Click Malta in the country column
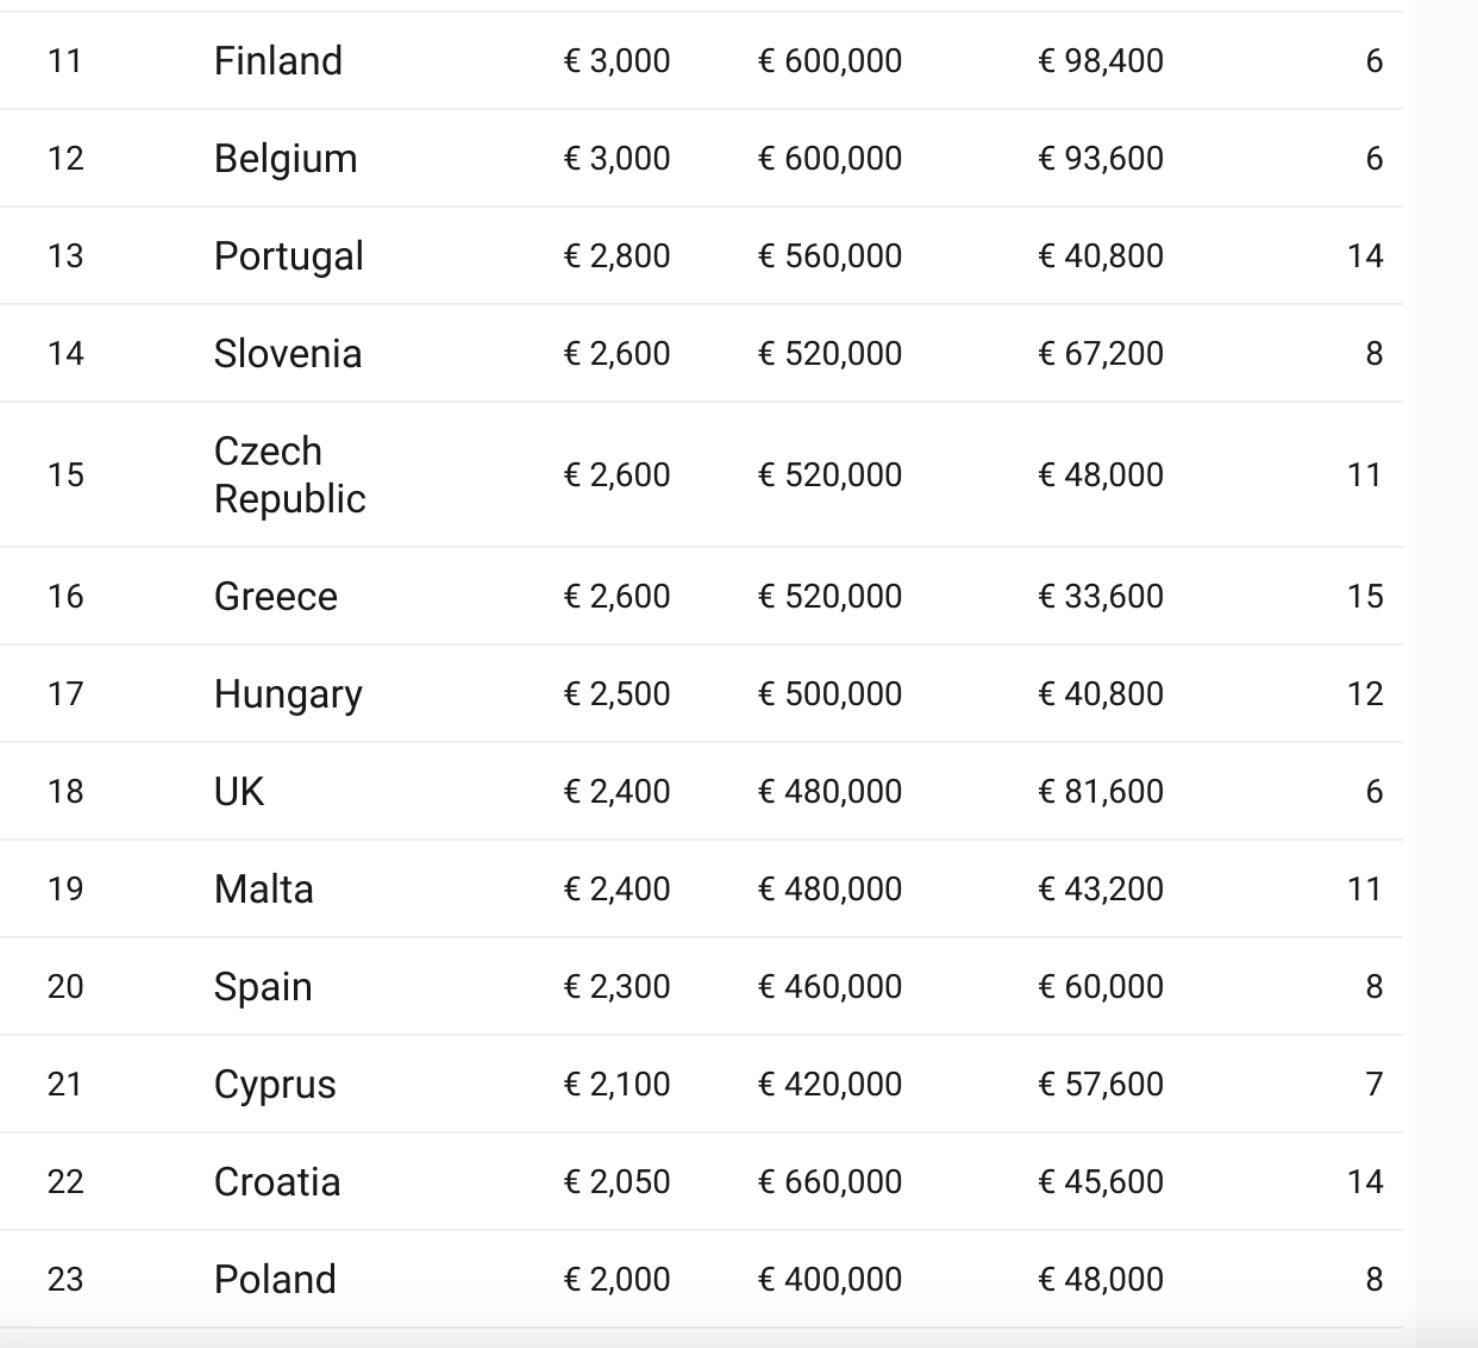1478x1348 pixels. (x=263, y=889)
